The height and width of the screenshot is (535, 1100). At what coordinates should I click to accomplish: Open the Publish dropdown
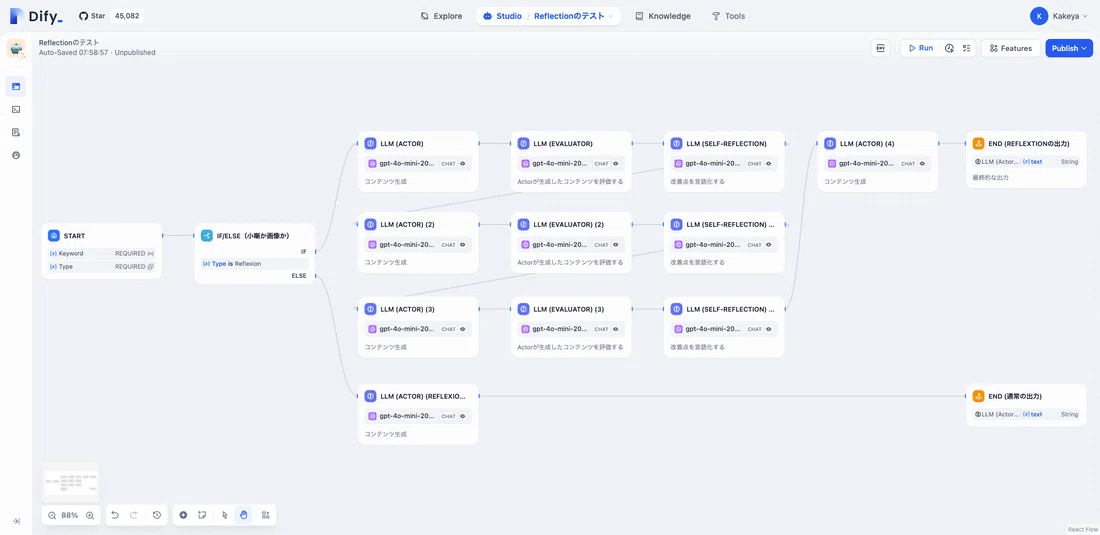pyautogui.click(x=1069, y=48)
